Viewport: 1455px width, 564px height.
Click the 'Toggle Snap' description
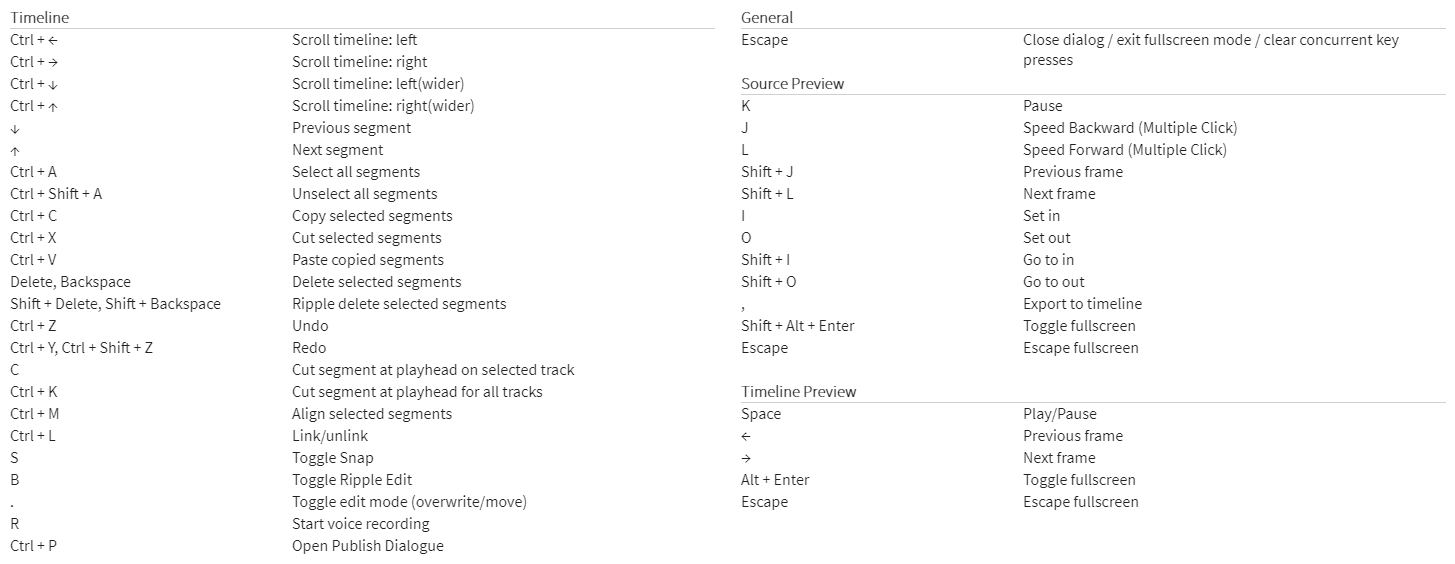pyautogui.click(x=333, y=458)
